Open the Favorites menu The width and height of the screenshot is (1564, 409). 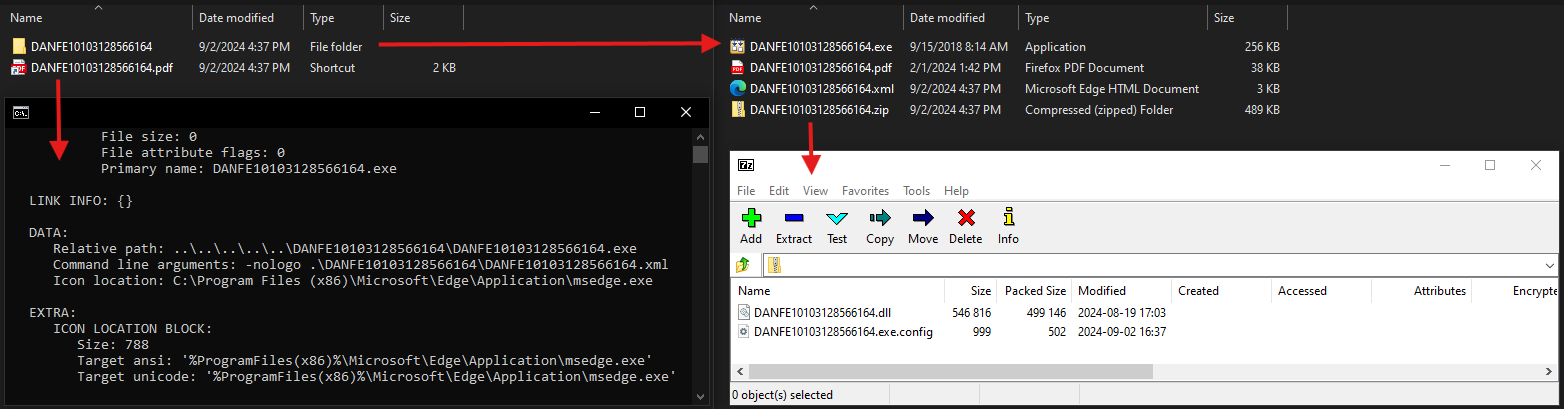point(865,191)
